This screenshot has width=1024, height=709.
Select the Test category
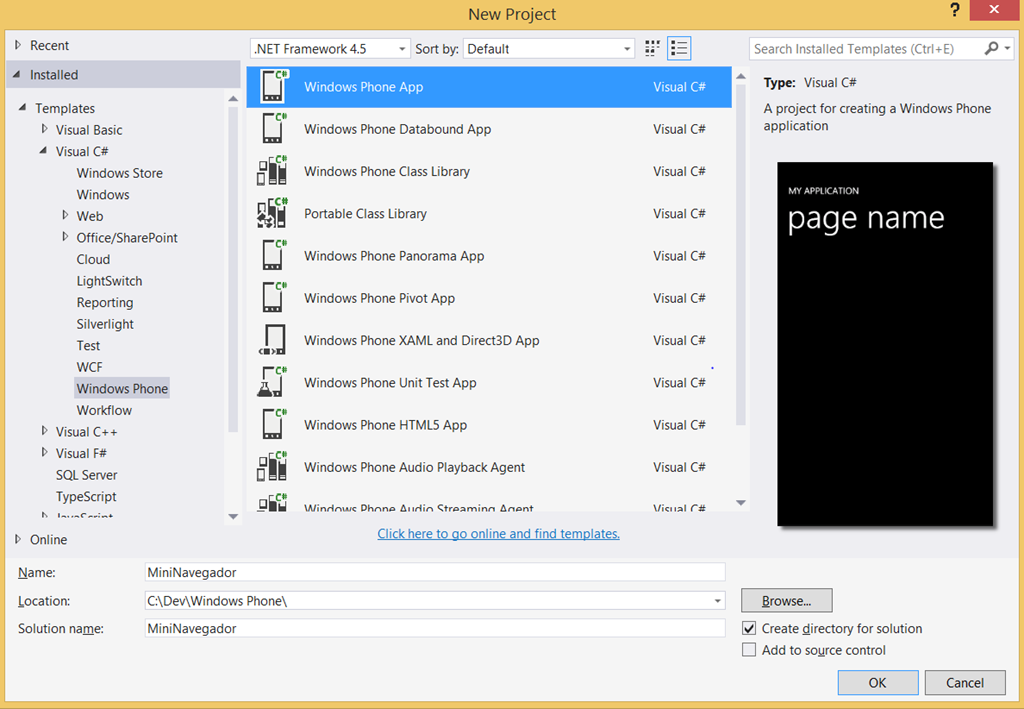(x=88, y=345)
